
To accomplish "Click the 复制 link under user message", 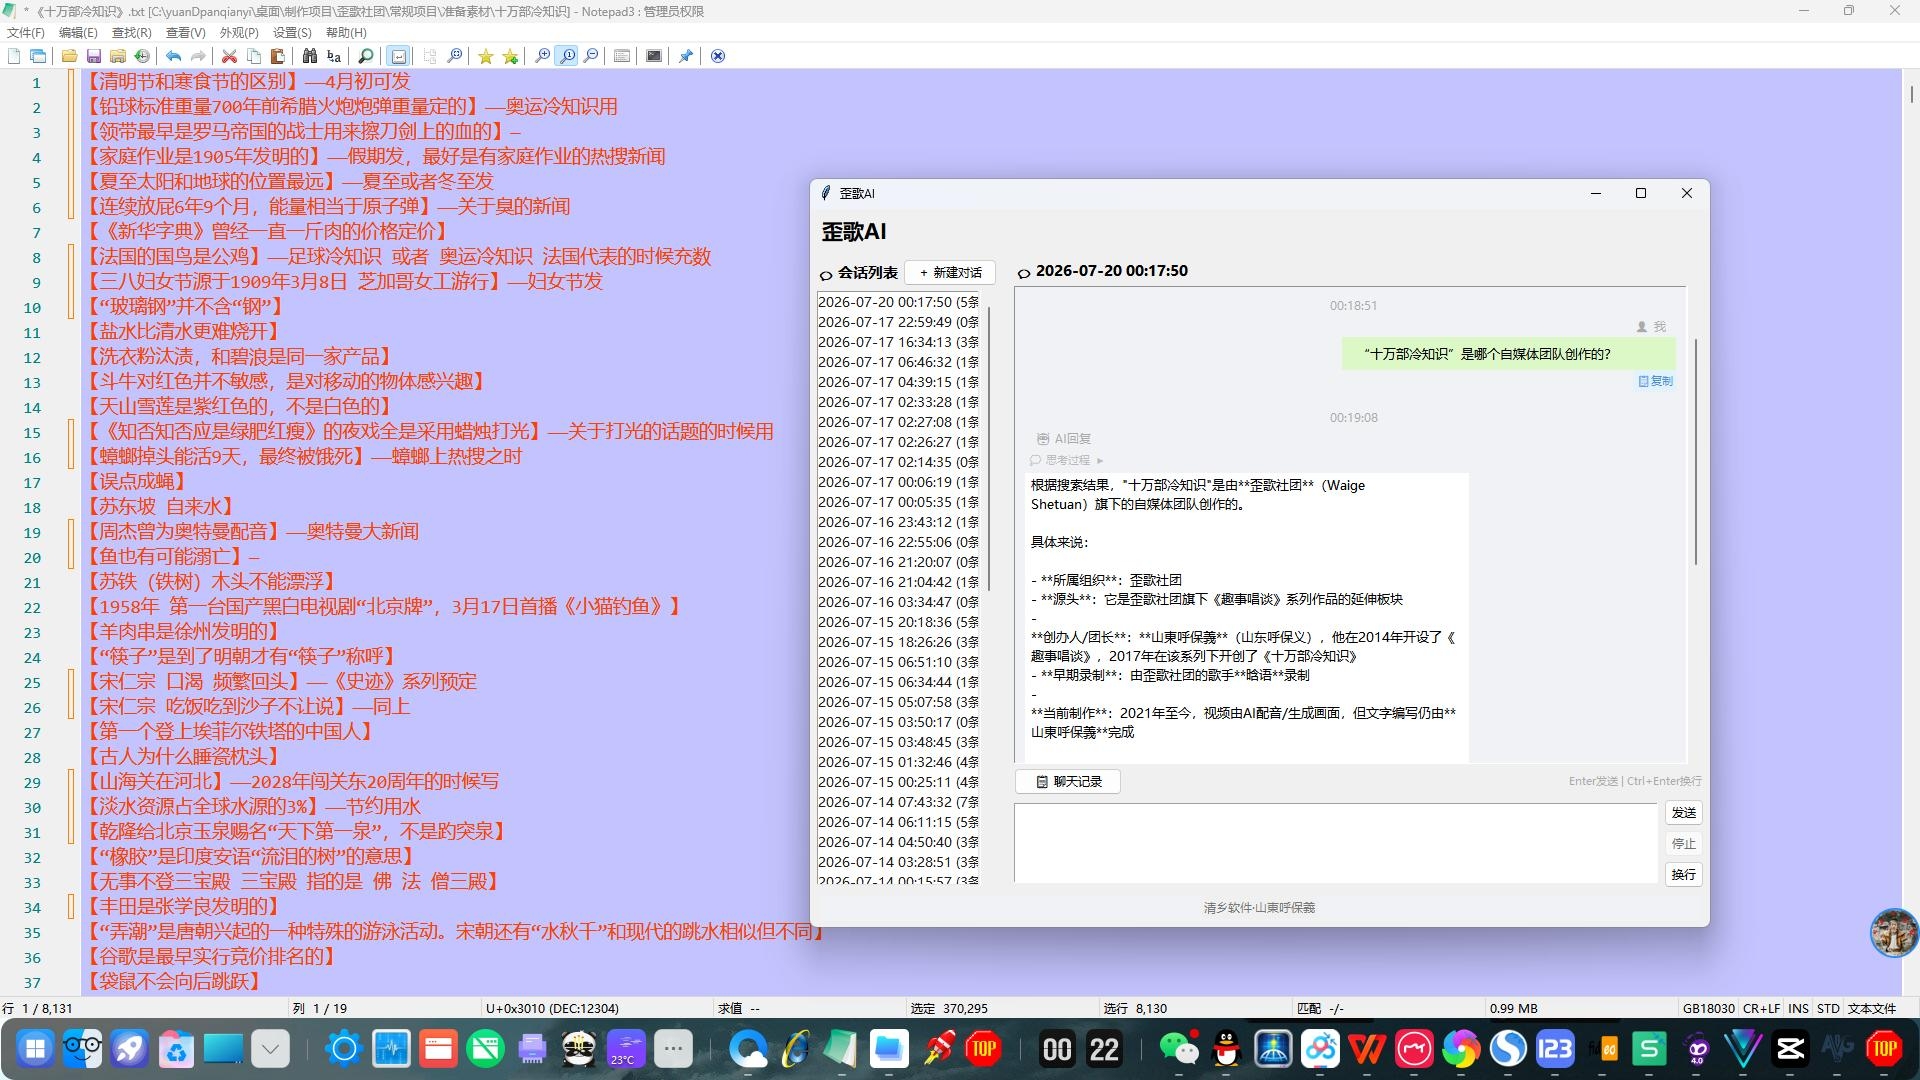I will [x=1656, y=381].
